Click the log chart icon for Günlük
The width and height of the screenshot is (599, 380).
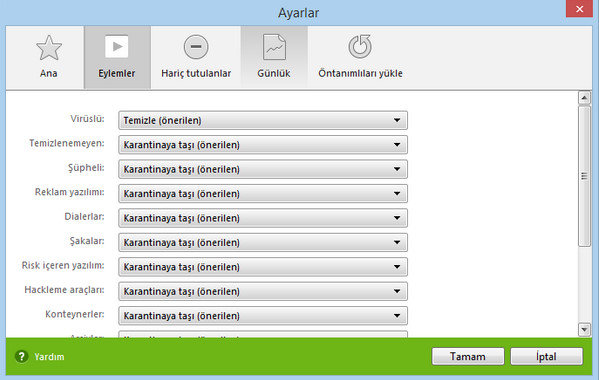(x=274, y=47)
